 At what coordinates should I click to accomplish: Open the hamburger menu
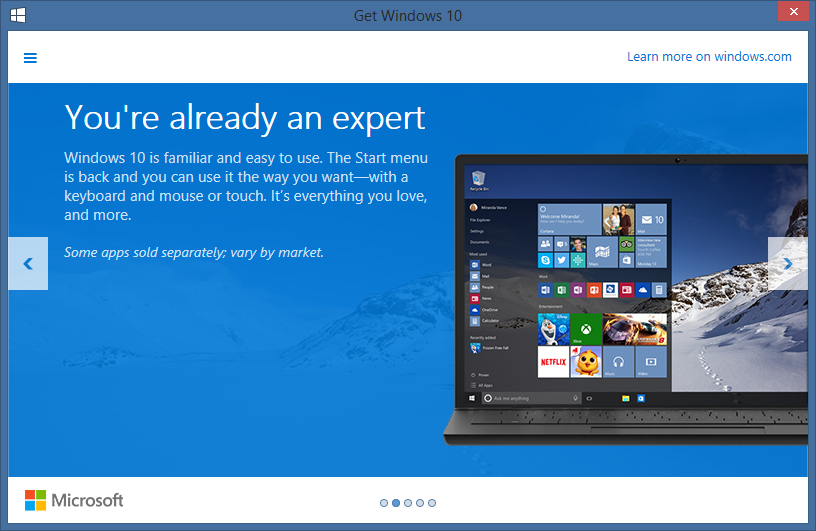click(30, 58)
